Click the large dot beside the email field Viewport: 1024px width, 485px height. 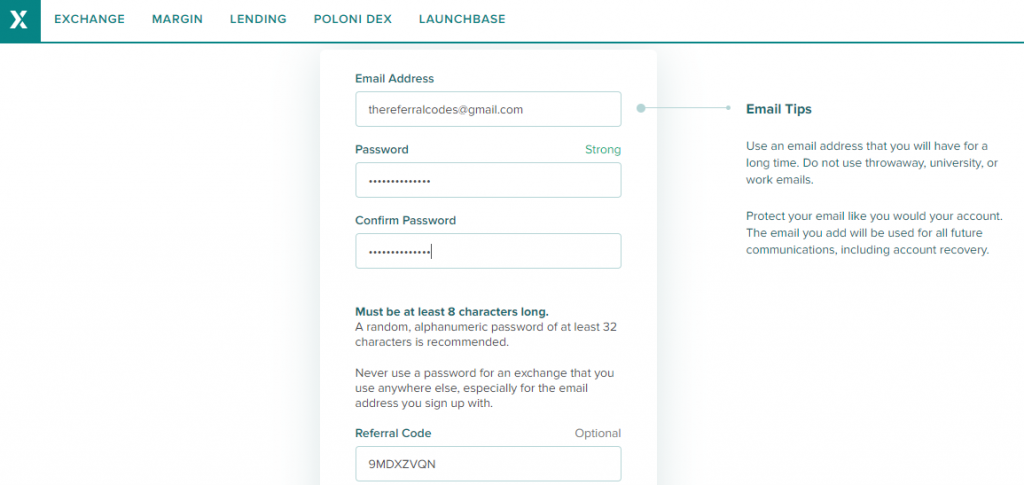coord(641,108)
